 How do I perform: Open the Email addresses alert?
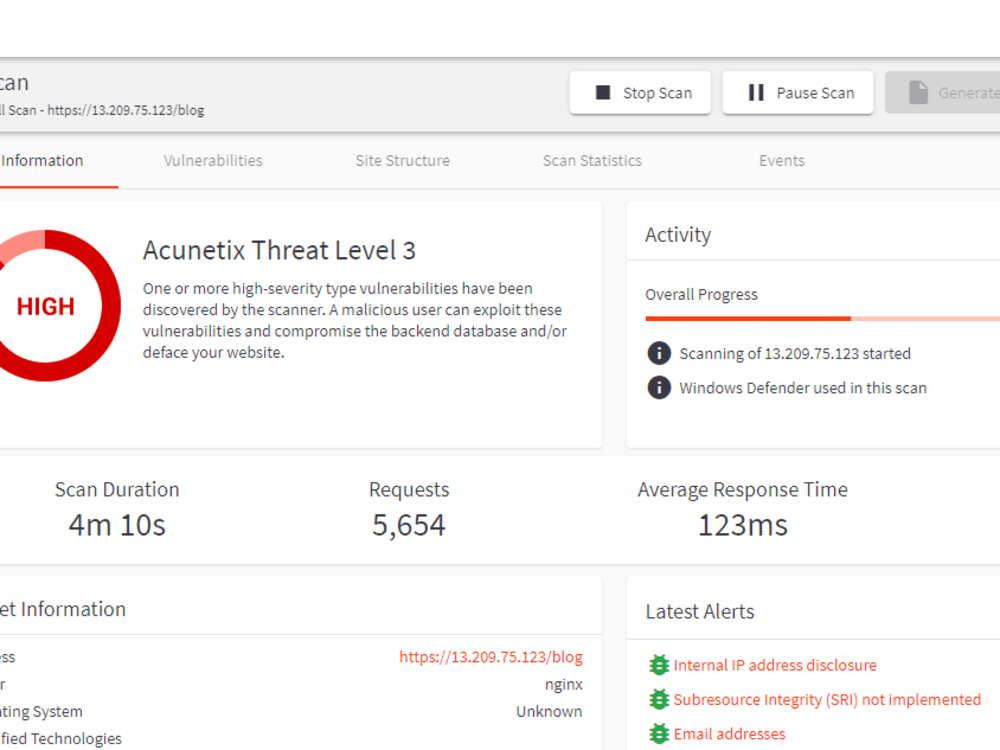click(x=730, y=734)
